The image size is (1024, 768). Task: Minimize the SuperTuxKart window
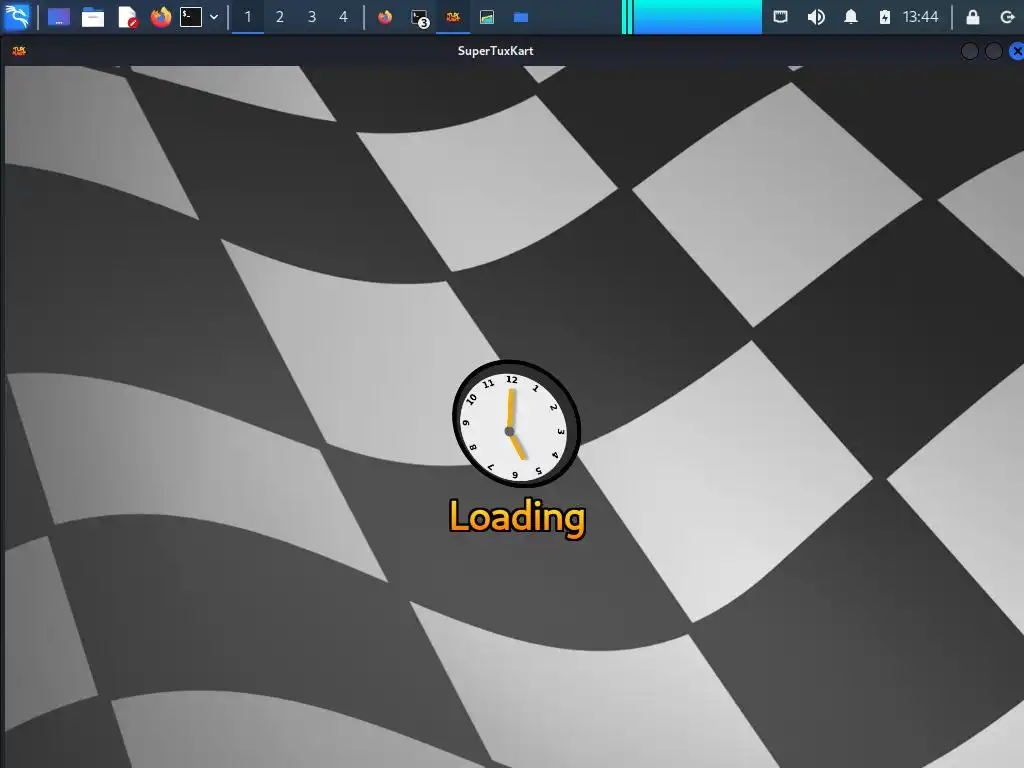coord(970,51)
